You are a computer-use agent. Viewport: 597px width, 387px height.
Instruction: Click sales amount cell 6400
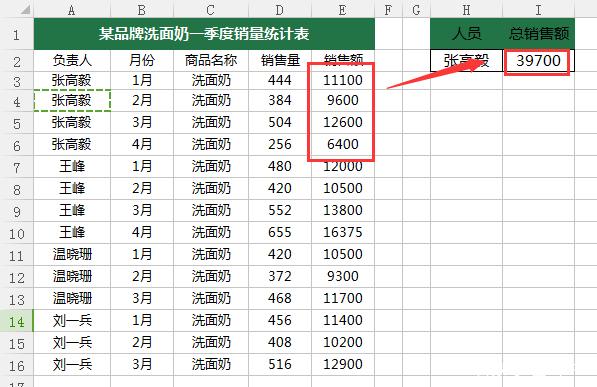point(343,144)
